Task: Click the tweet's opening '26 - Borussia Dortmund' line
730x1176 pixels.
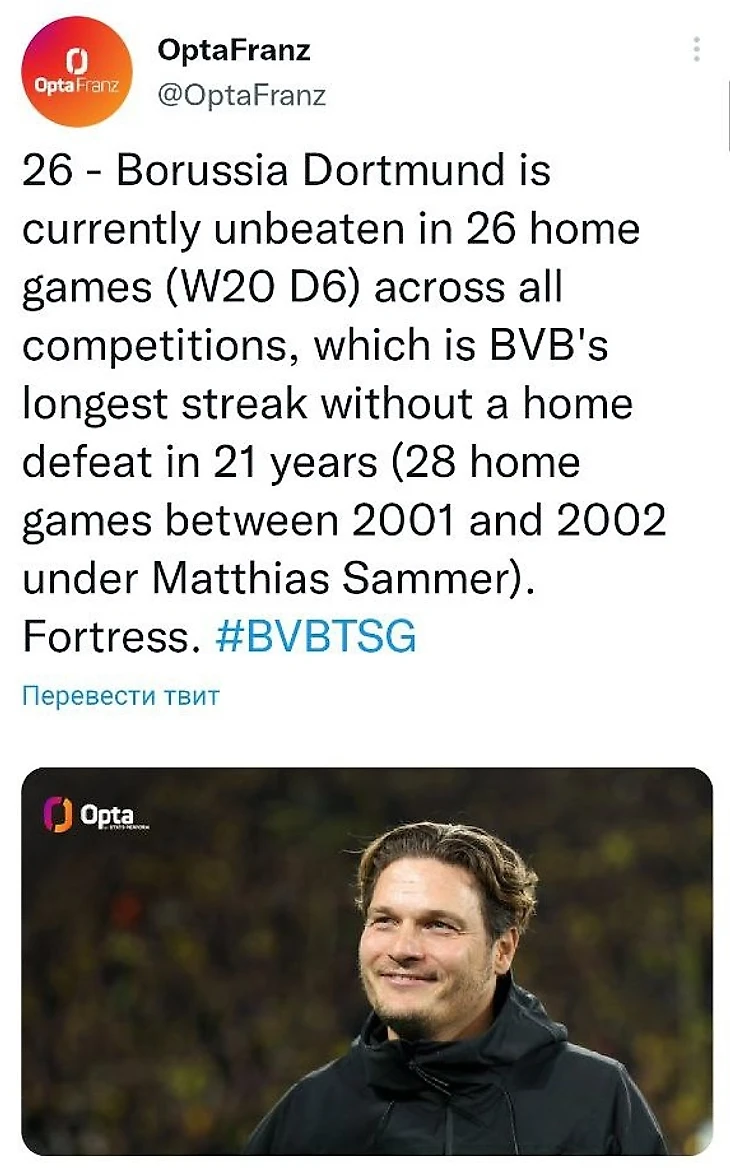Action: click(286, 171)
